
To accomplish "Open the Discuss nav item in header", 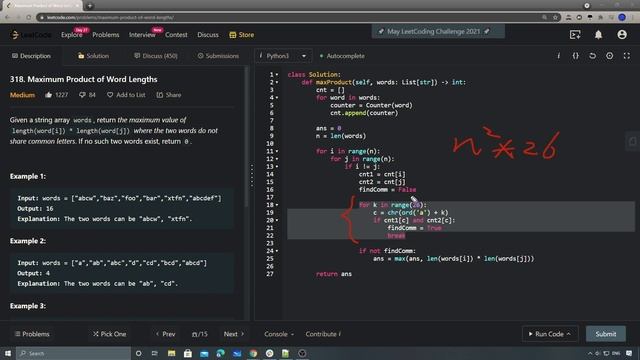I will click(208, 35).
